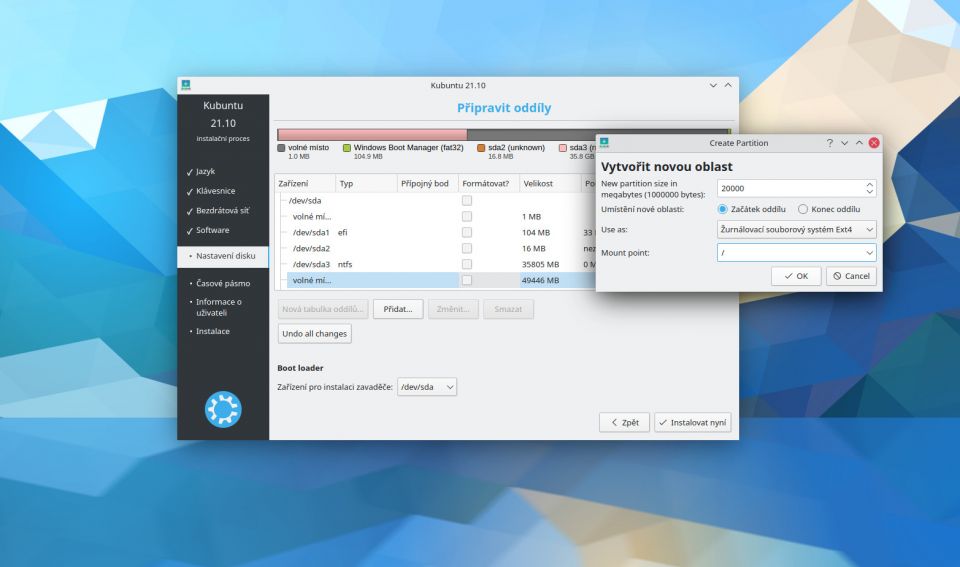
Task: Click the Smazat button
Action: [x=508, y=309]
